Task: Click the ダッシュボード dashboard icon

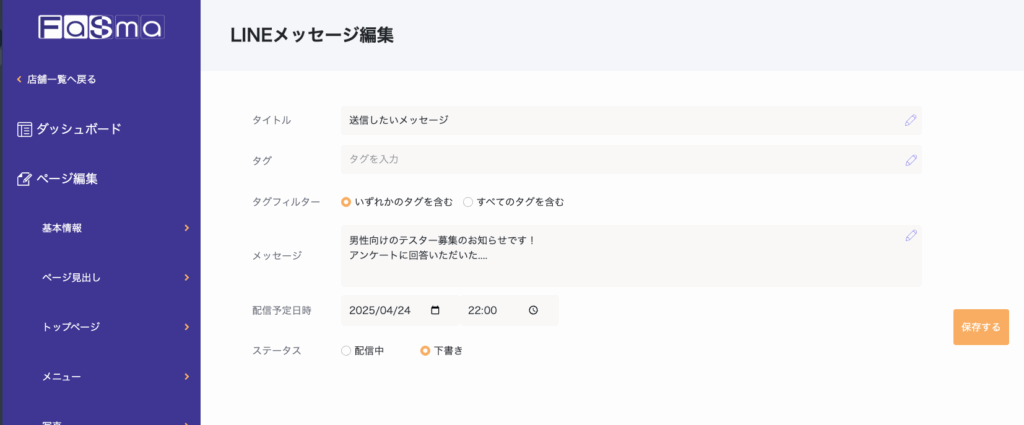Action: pyautogui.click(x=24, y=129)
